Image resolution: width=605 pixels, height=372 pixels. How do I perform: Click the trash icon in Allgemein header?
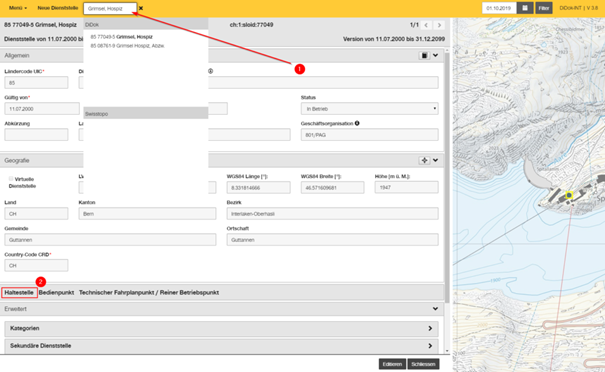pos(424,55)
